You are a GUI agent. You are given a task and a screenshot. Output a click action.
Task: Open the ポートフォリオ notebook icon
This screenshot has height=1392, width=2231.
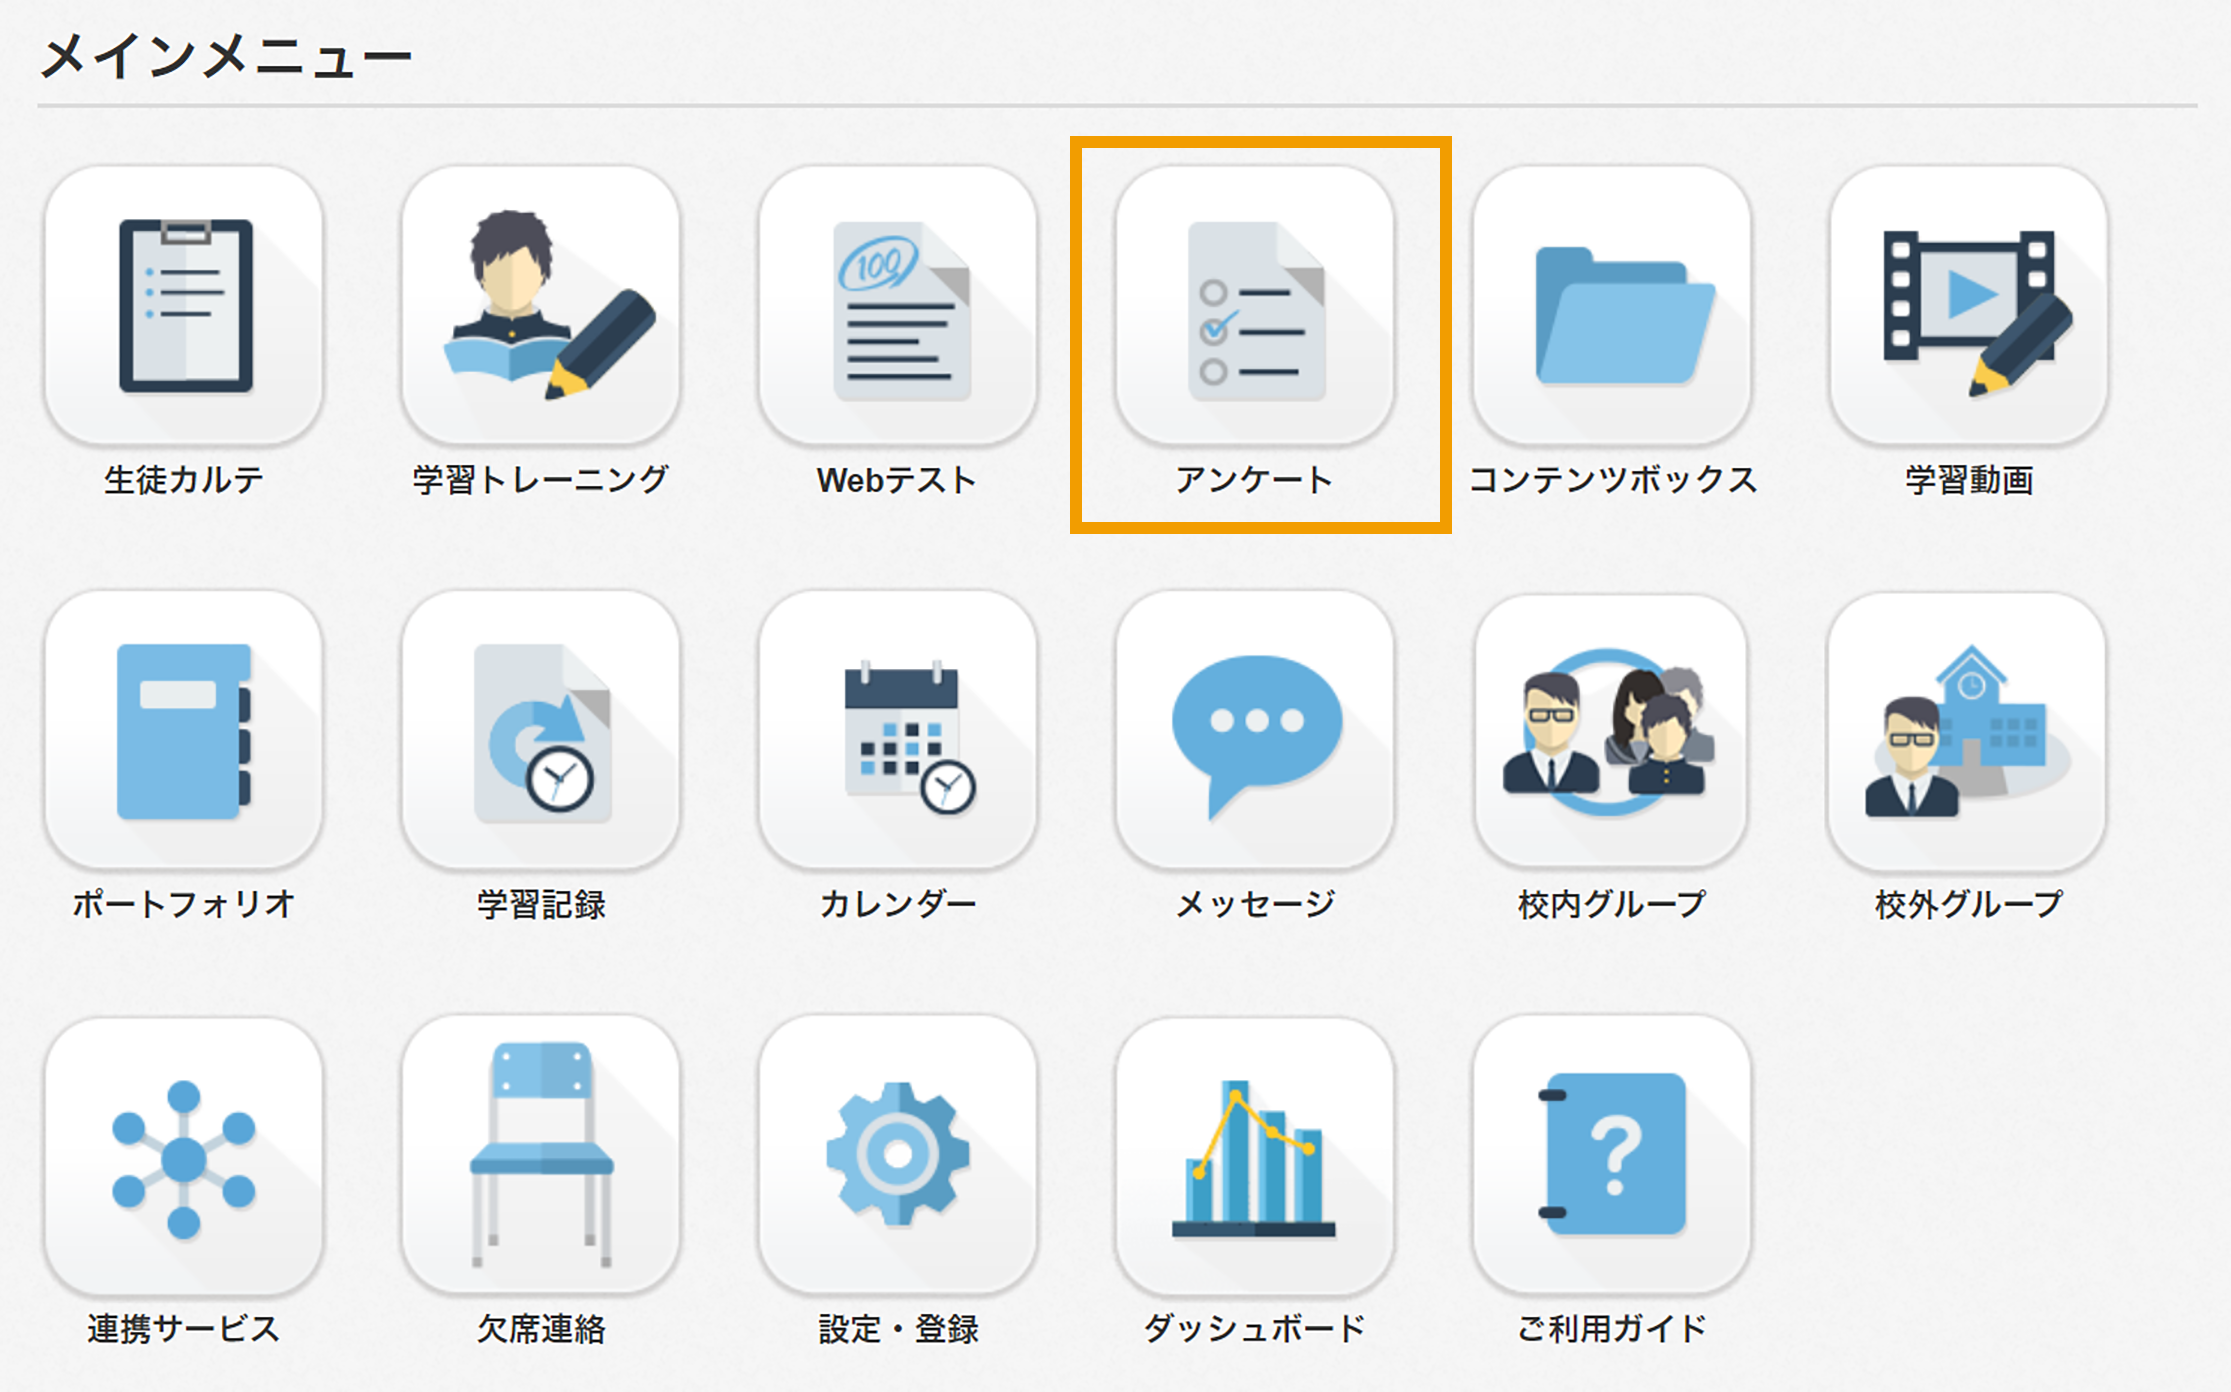pos(184,730)
